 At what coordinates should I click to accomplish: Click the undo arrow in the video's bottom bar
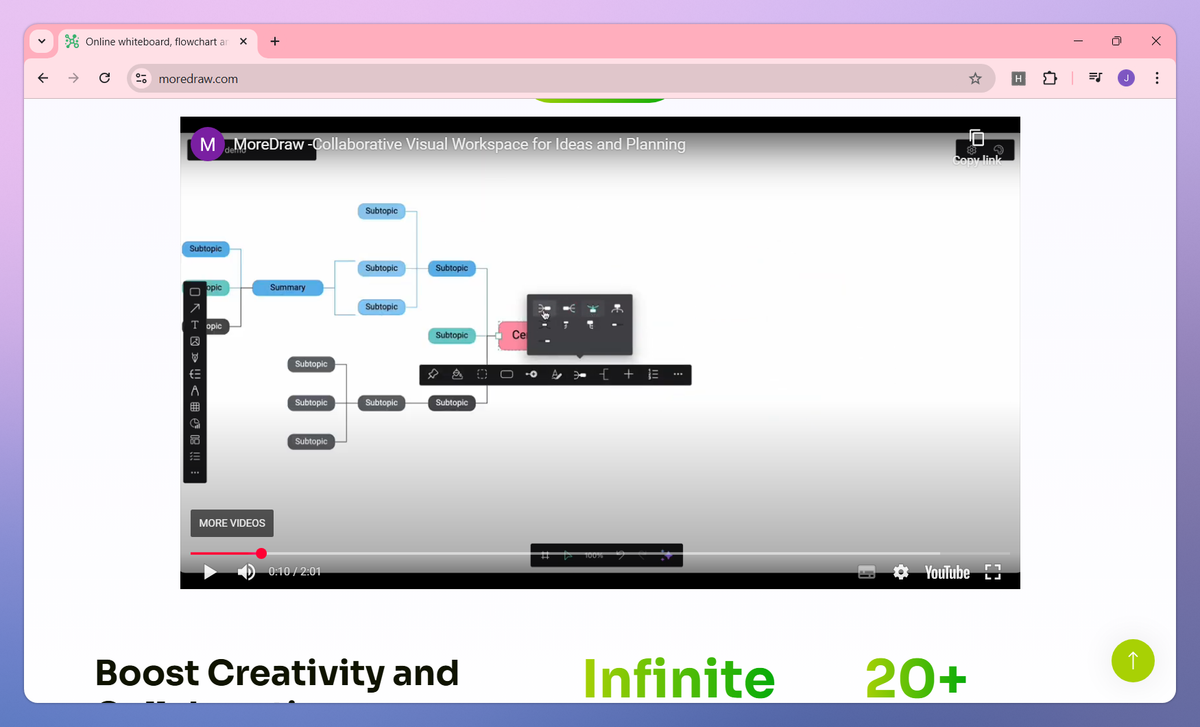(x=621, y=555)
